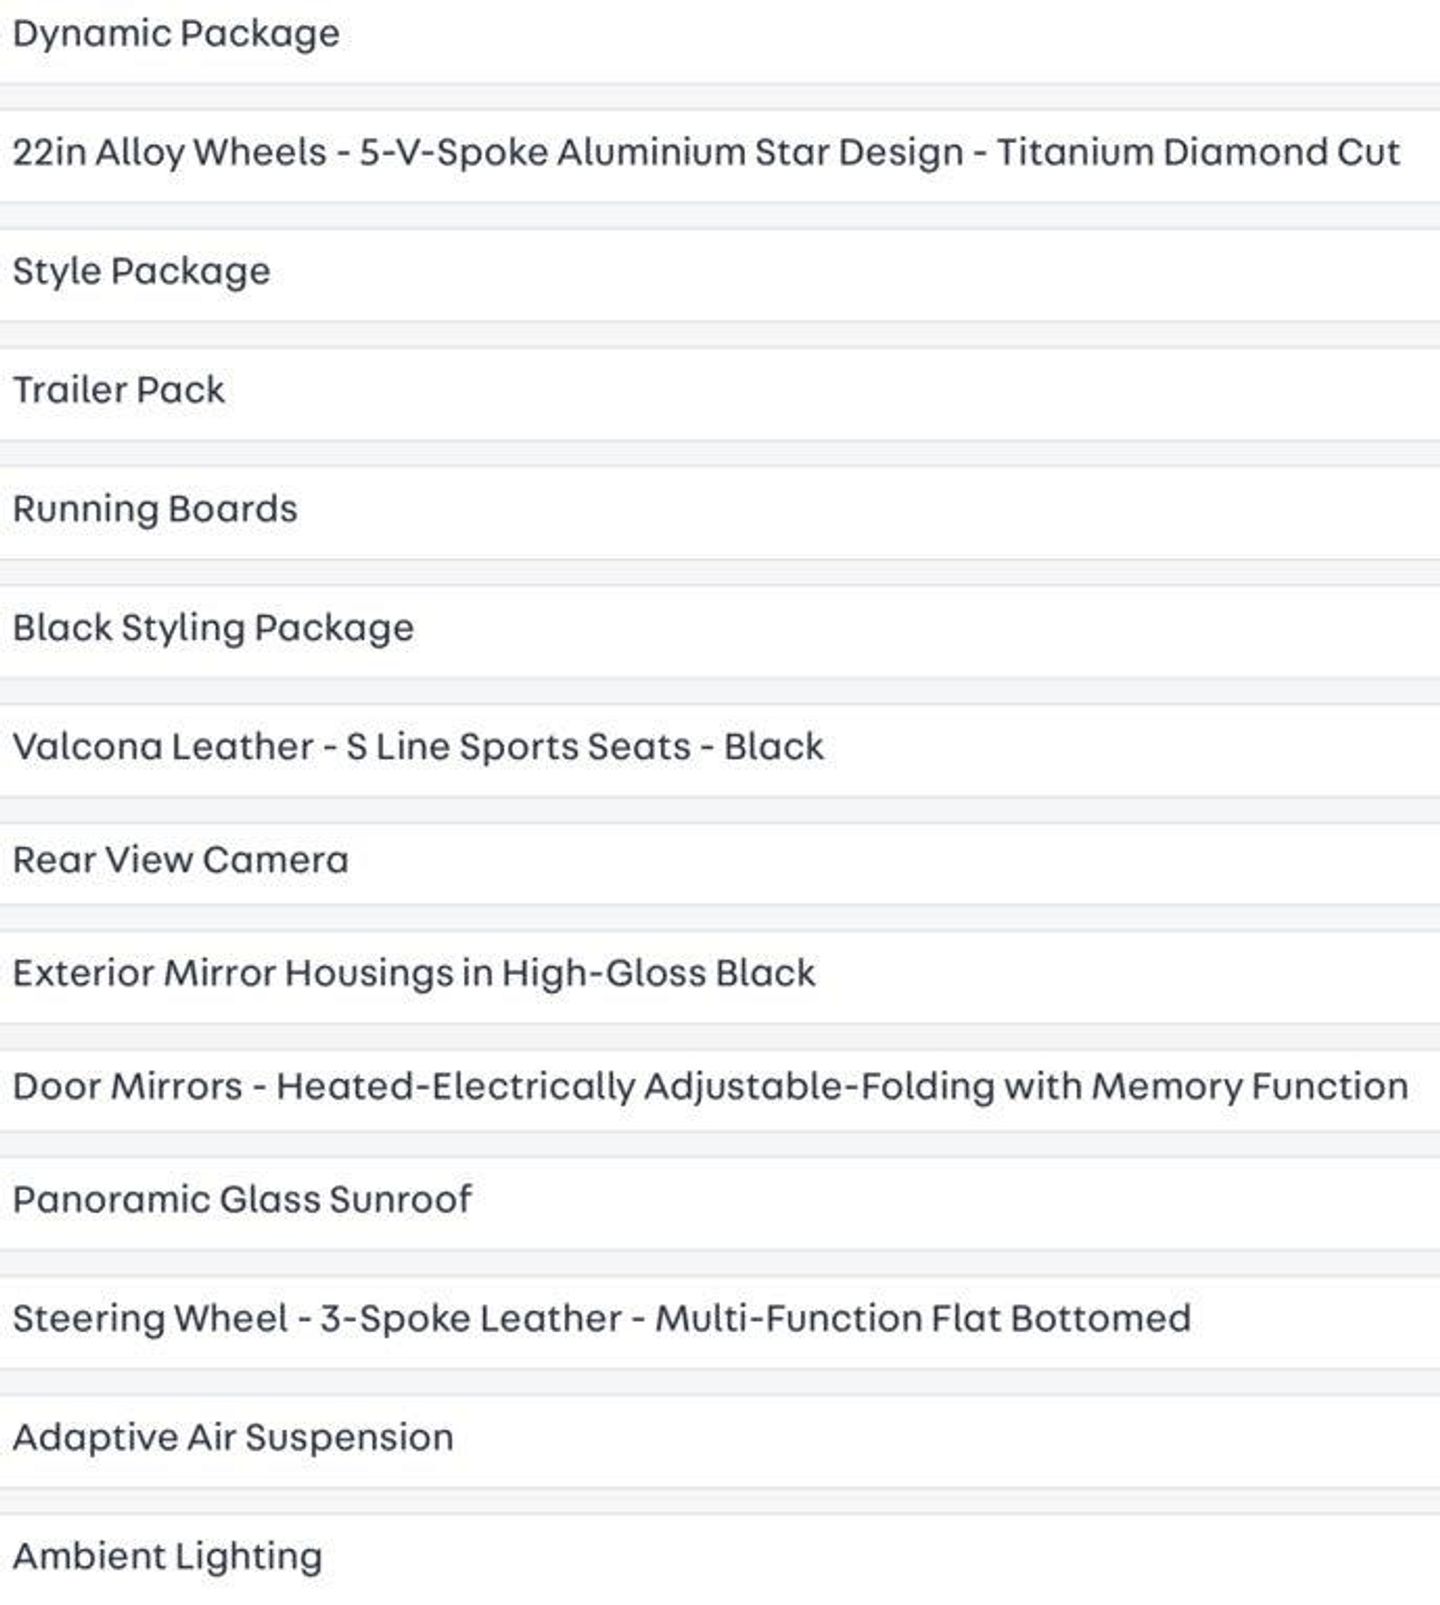Choose the Steering Wheel 3-Spoke Leather item

[x=601, y=1319]
